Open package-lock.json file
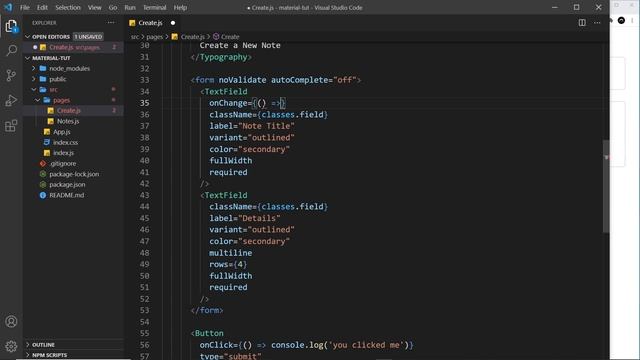 tap(74, 174)
